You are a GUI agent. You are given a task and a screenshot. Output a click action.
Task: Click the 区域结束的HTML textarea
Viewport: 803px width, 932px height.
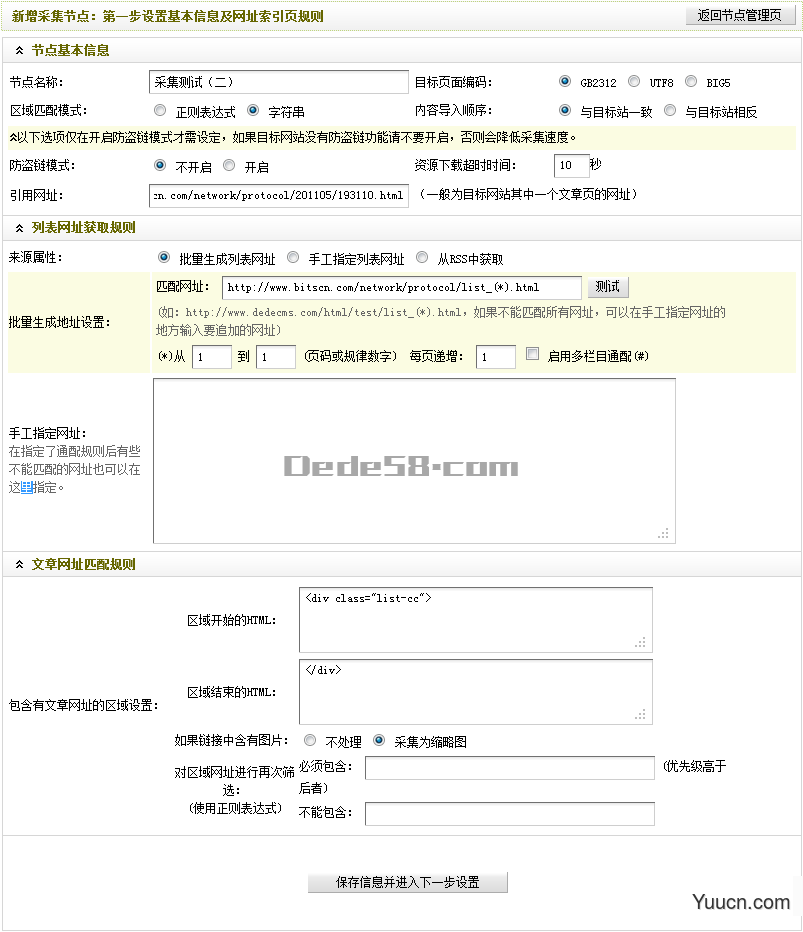click(475, 692)
